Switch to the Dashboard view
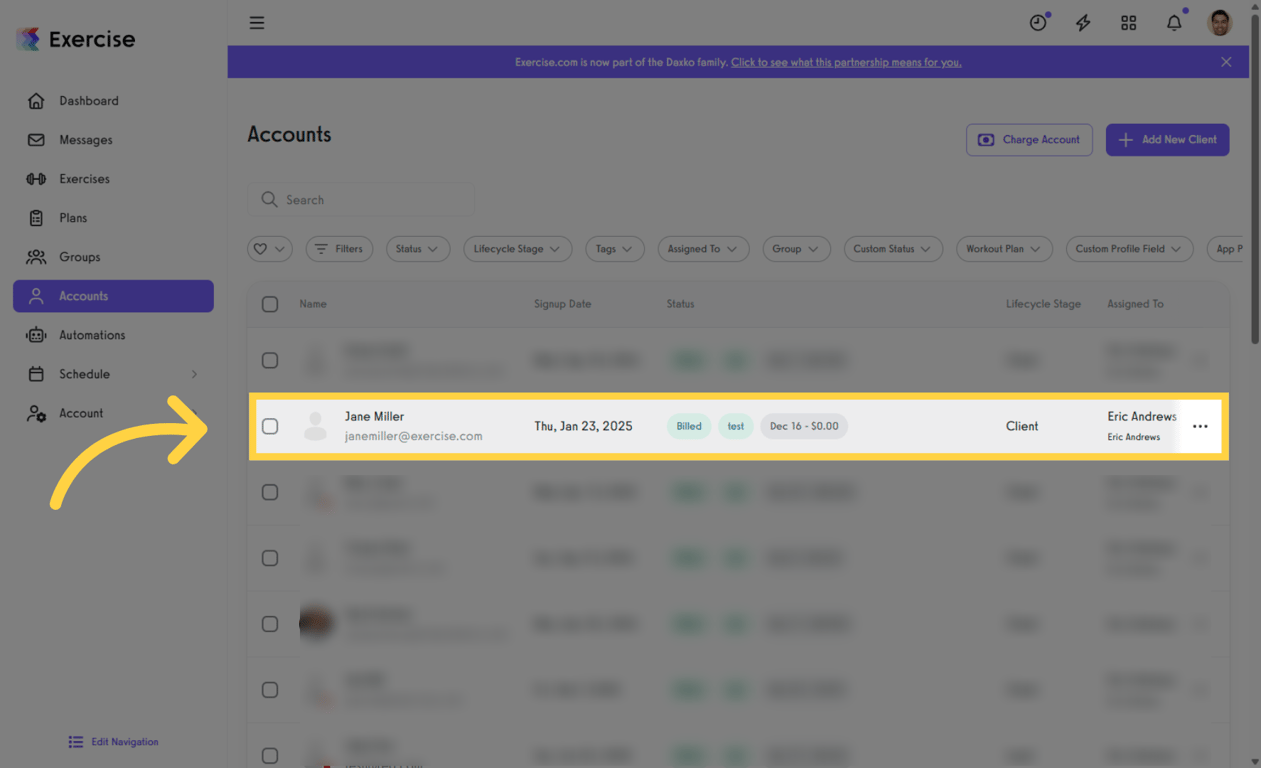 90,100
